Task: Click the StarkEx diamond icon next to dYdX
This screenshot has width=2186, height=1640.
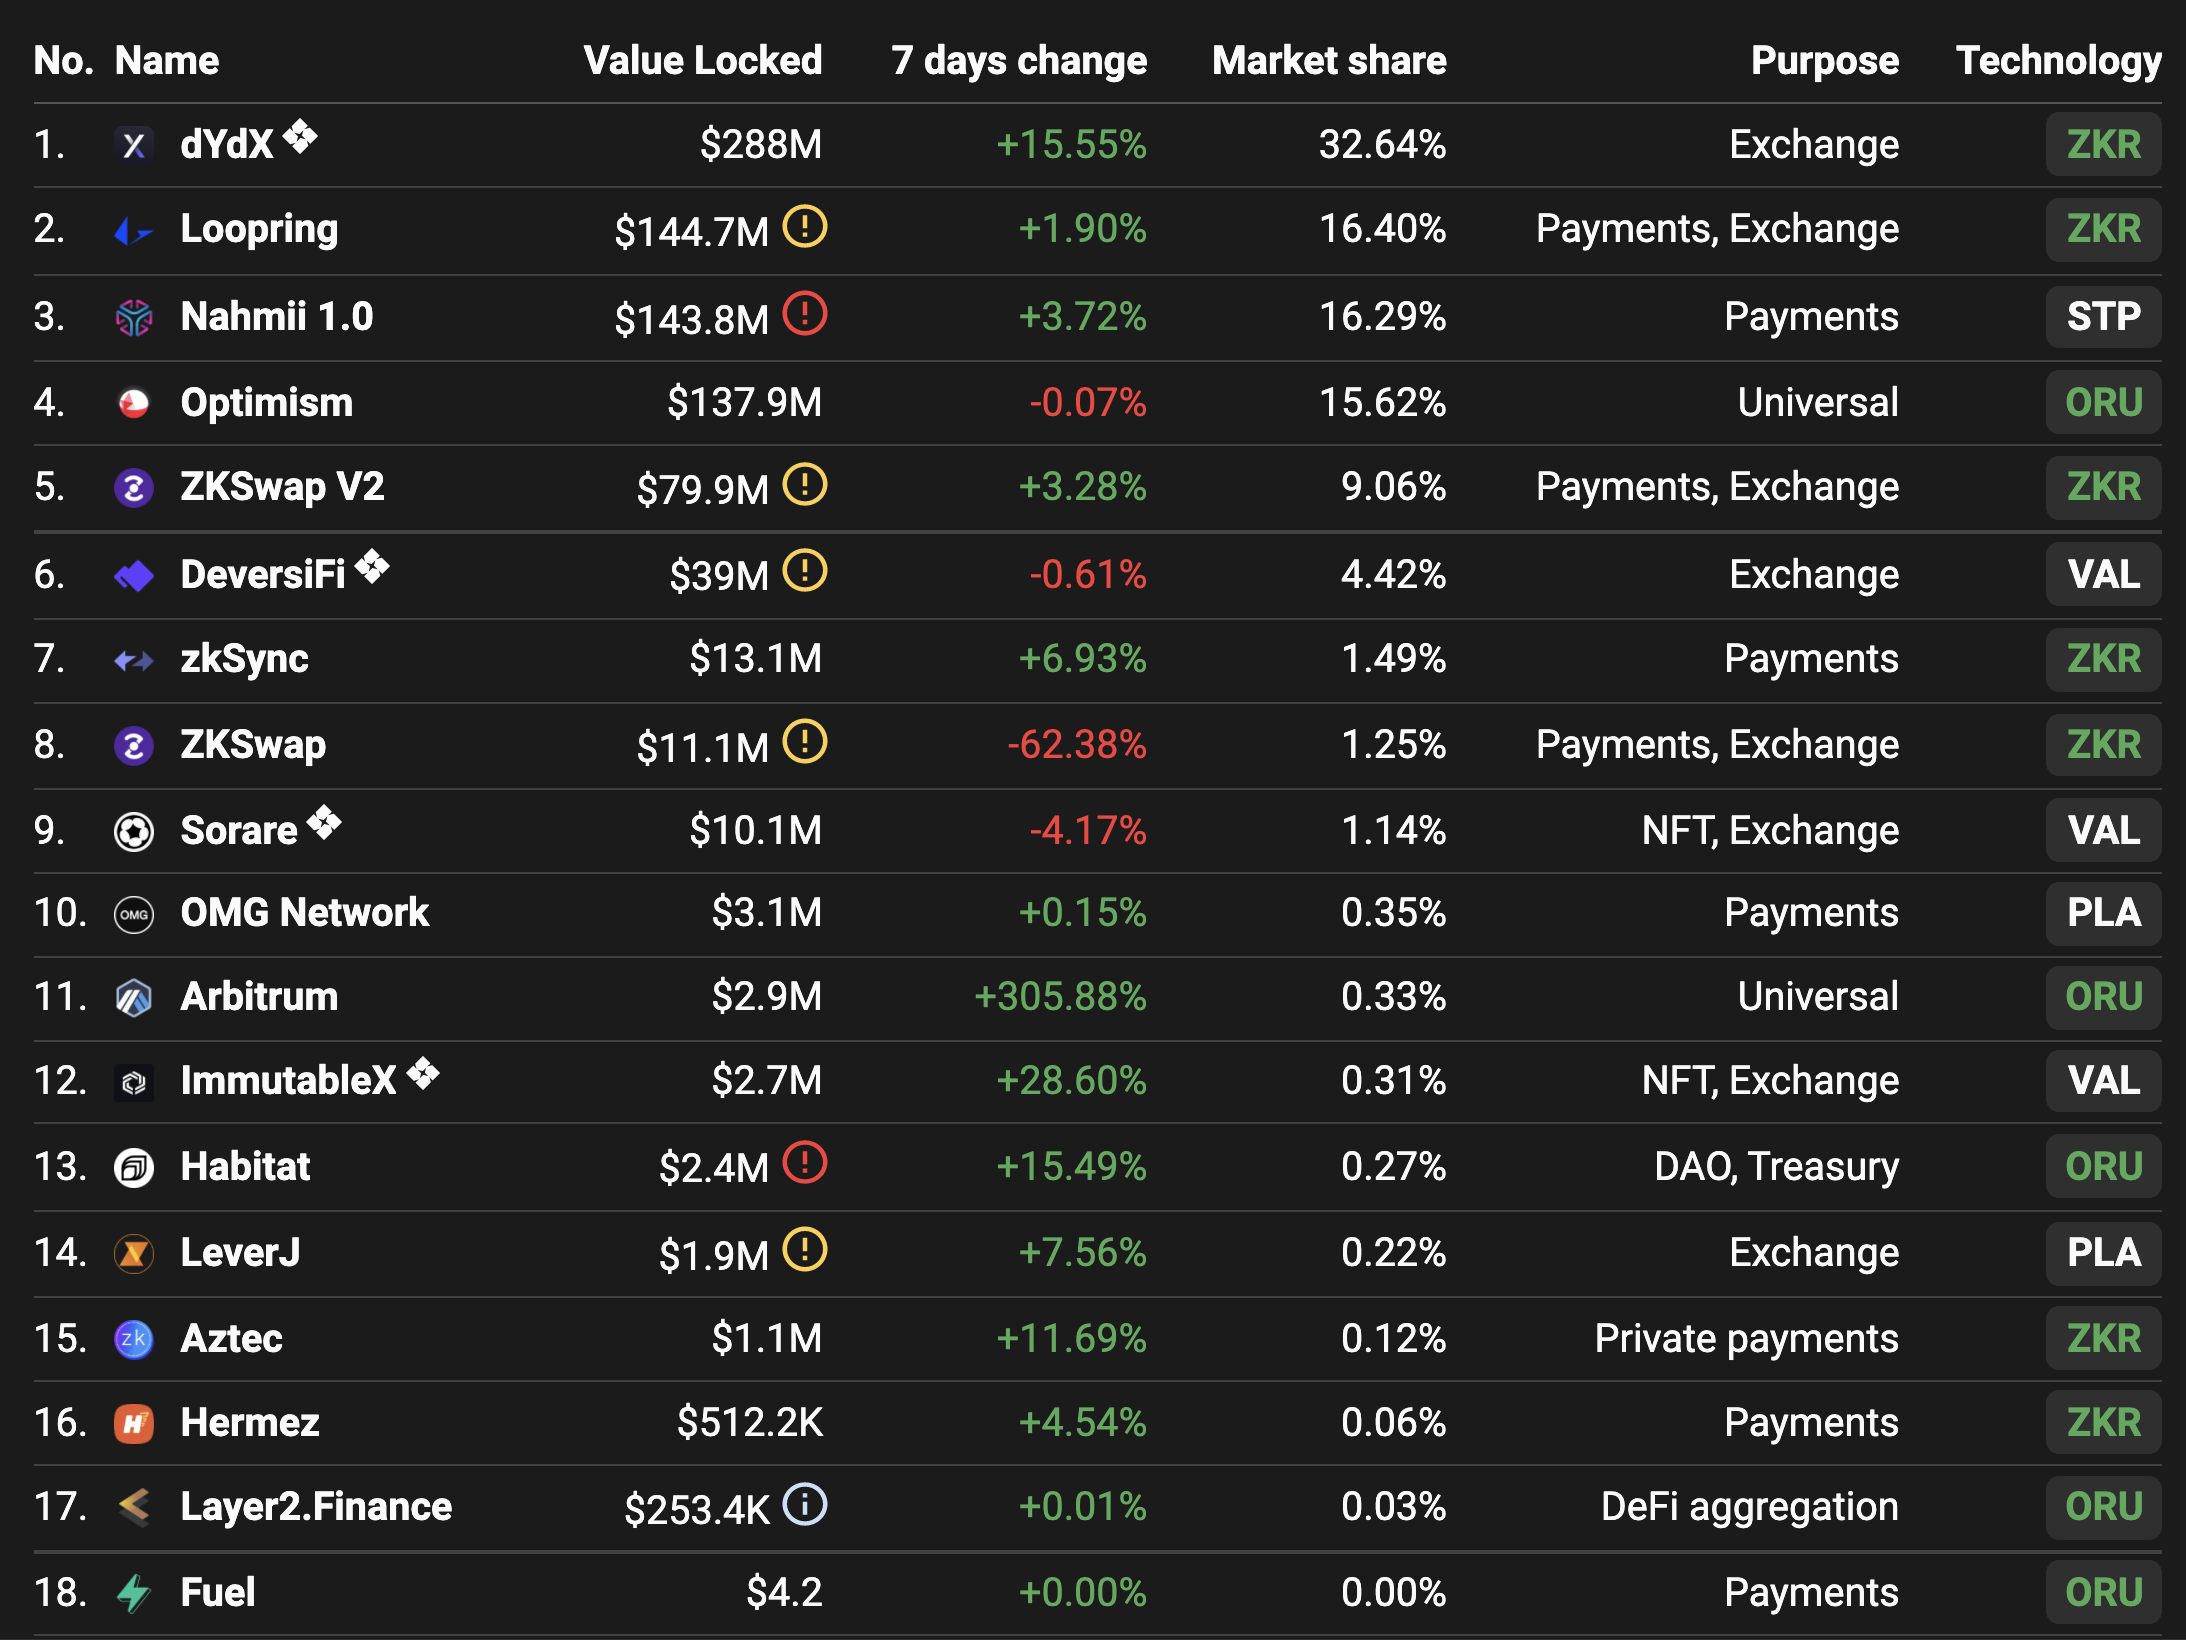Action: click(x=300, y=136)
